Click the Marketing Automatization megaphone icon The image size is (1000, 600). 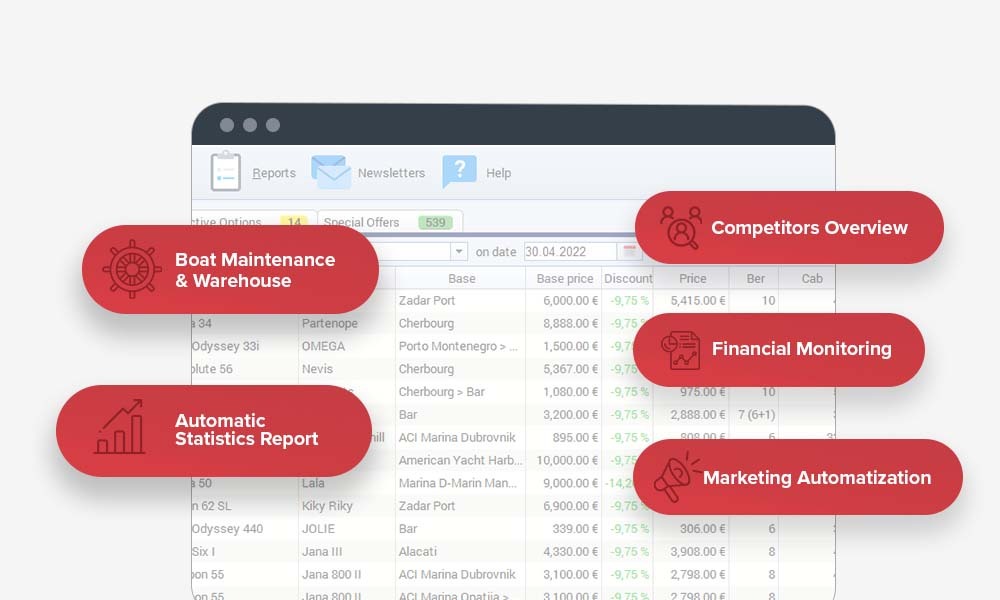676,477
